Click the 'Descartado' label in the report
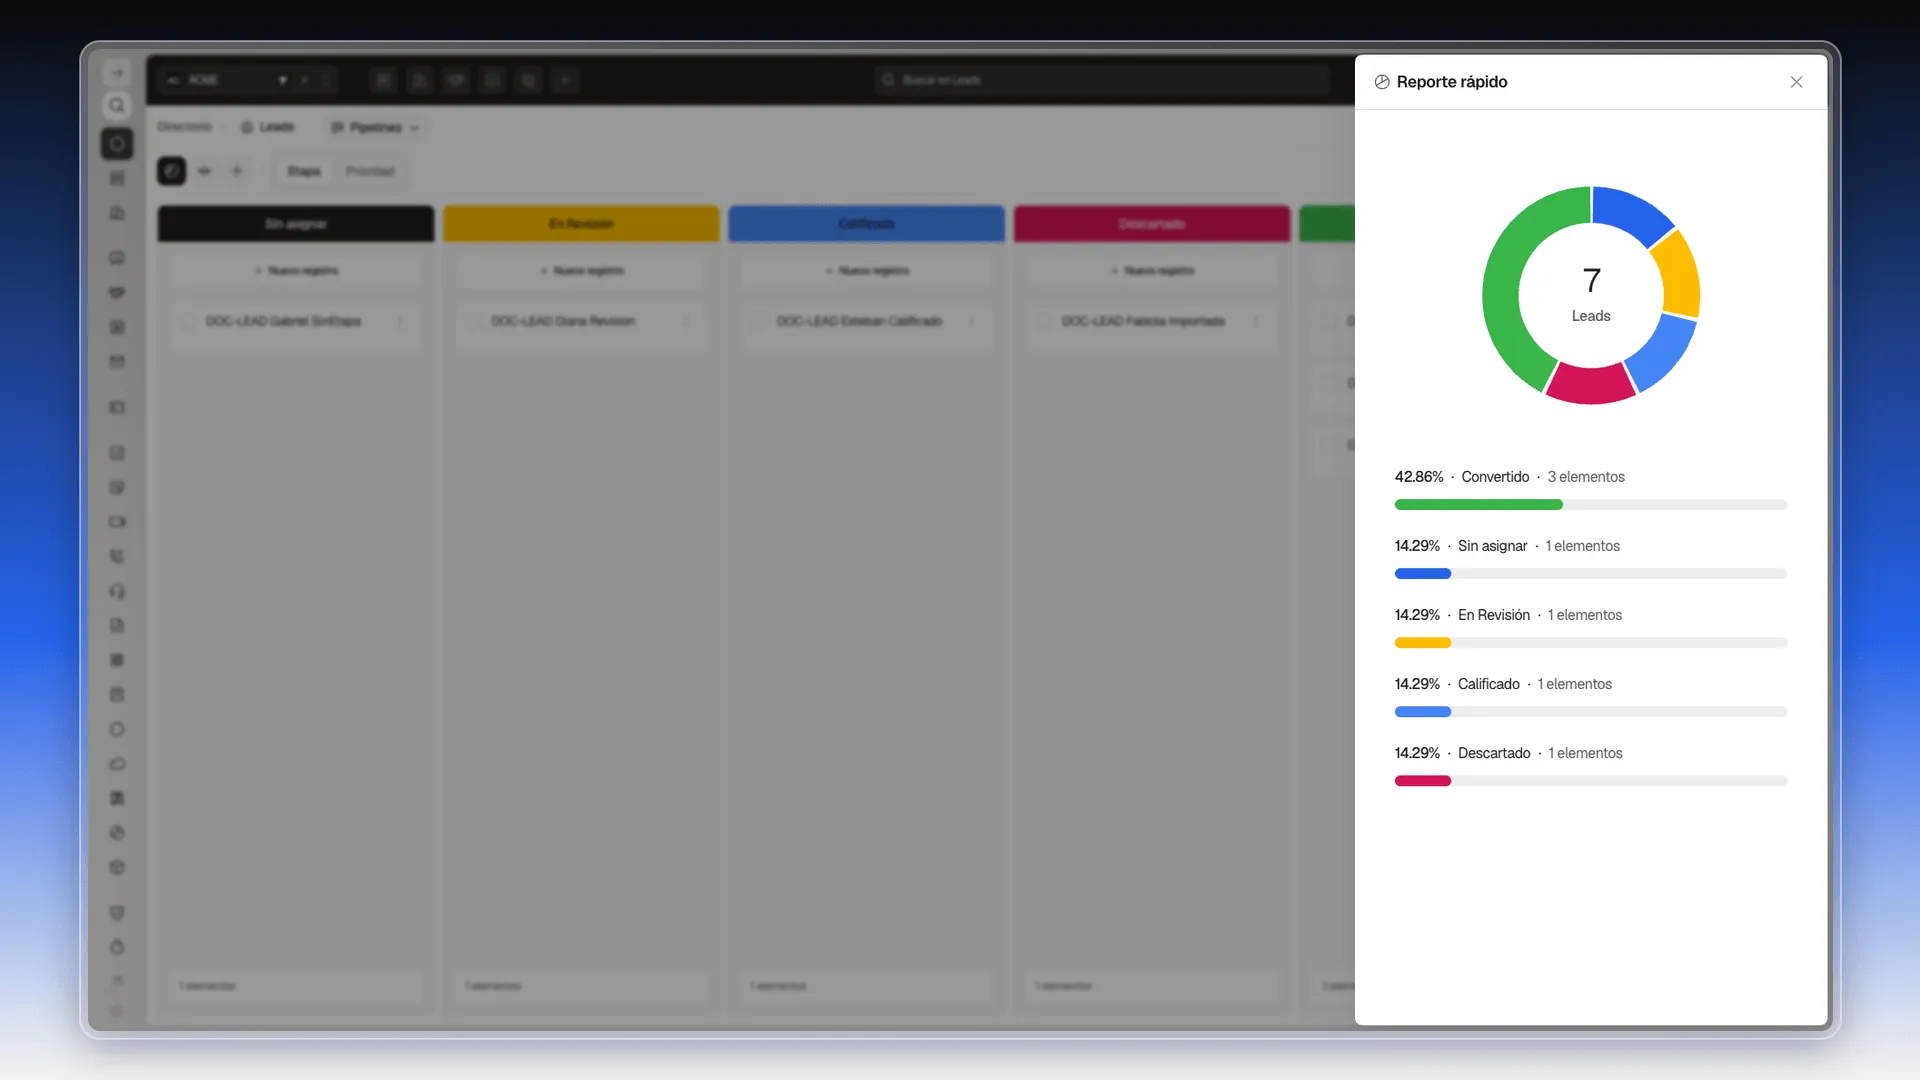Viewport: 1920px width, 1080px height. [1494, 753]
